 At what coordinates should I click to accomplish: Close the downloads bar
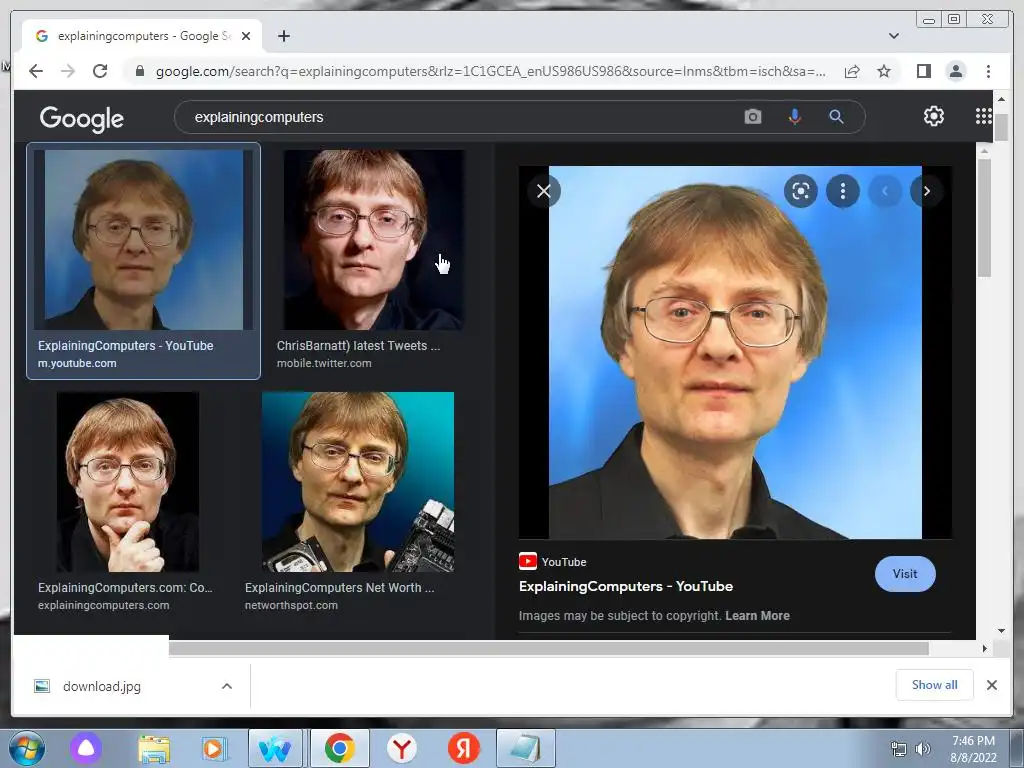pyautogui.click(x=991, y=685)
